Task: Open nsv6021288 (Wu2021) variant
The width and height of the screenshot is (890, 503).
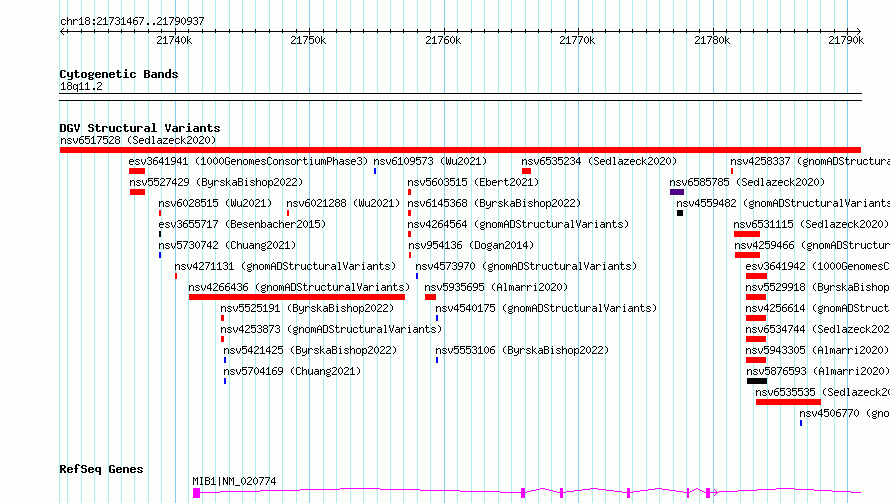Action: point(343,203)
